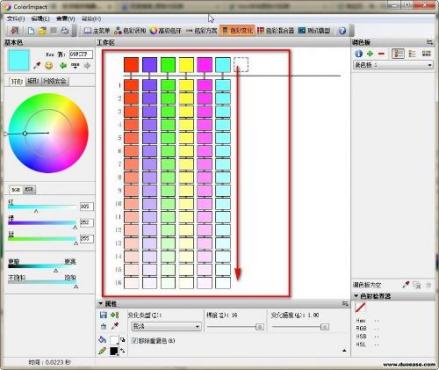Adjust the steps slider handle

point(259,327)
